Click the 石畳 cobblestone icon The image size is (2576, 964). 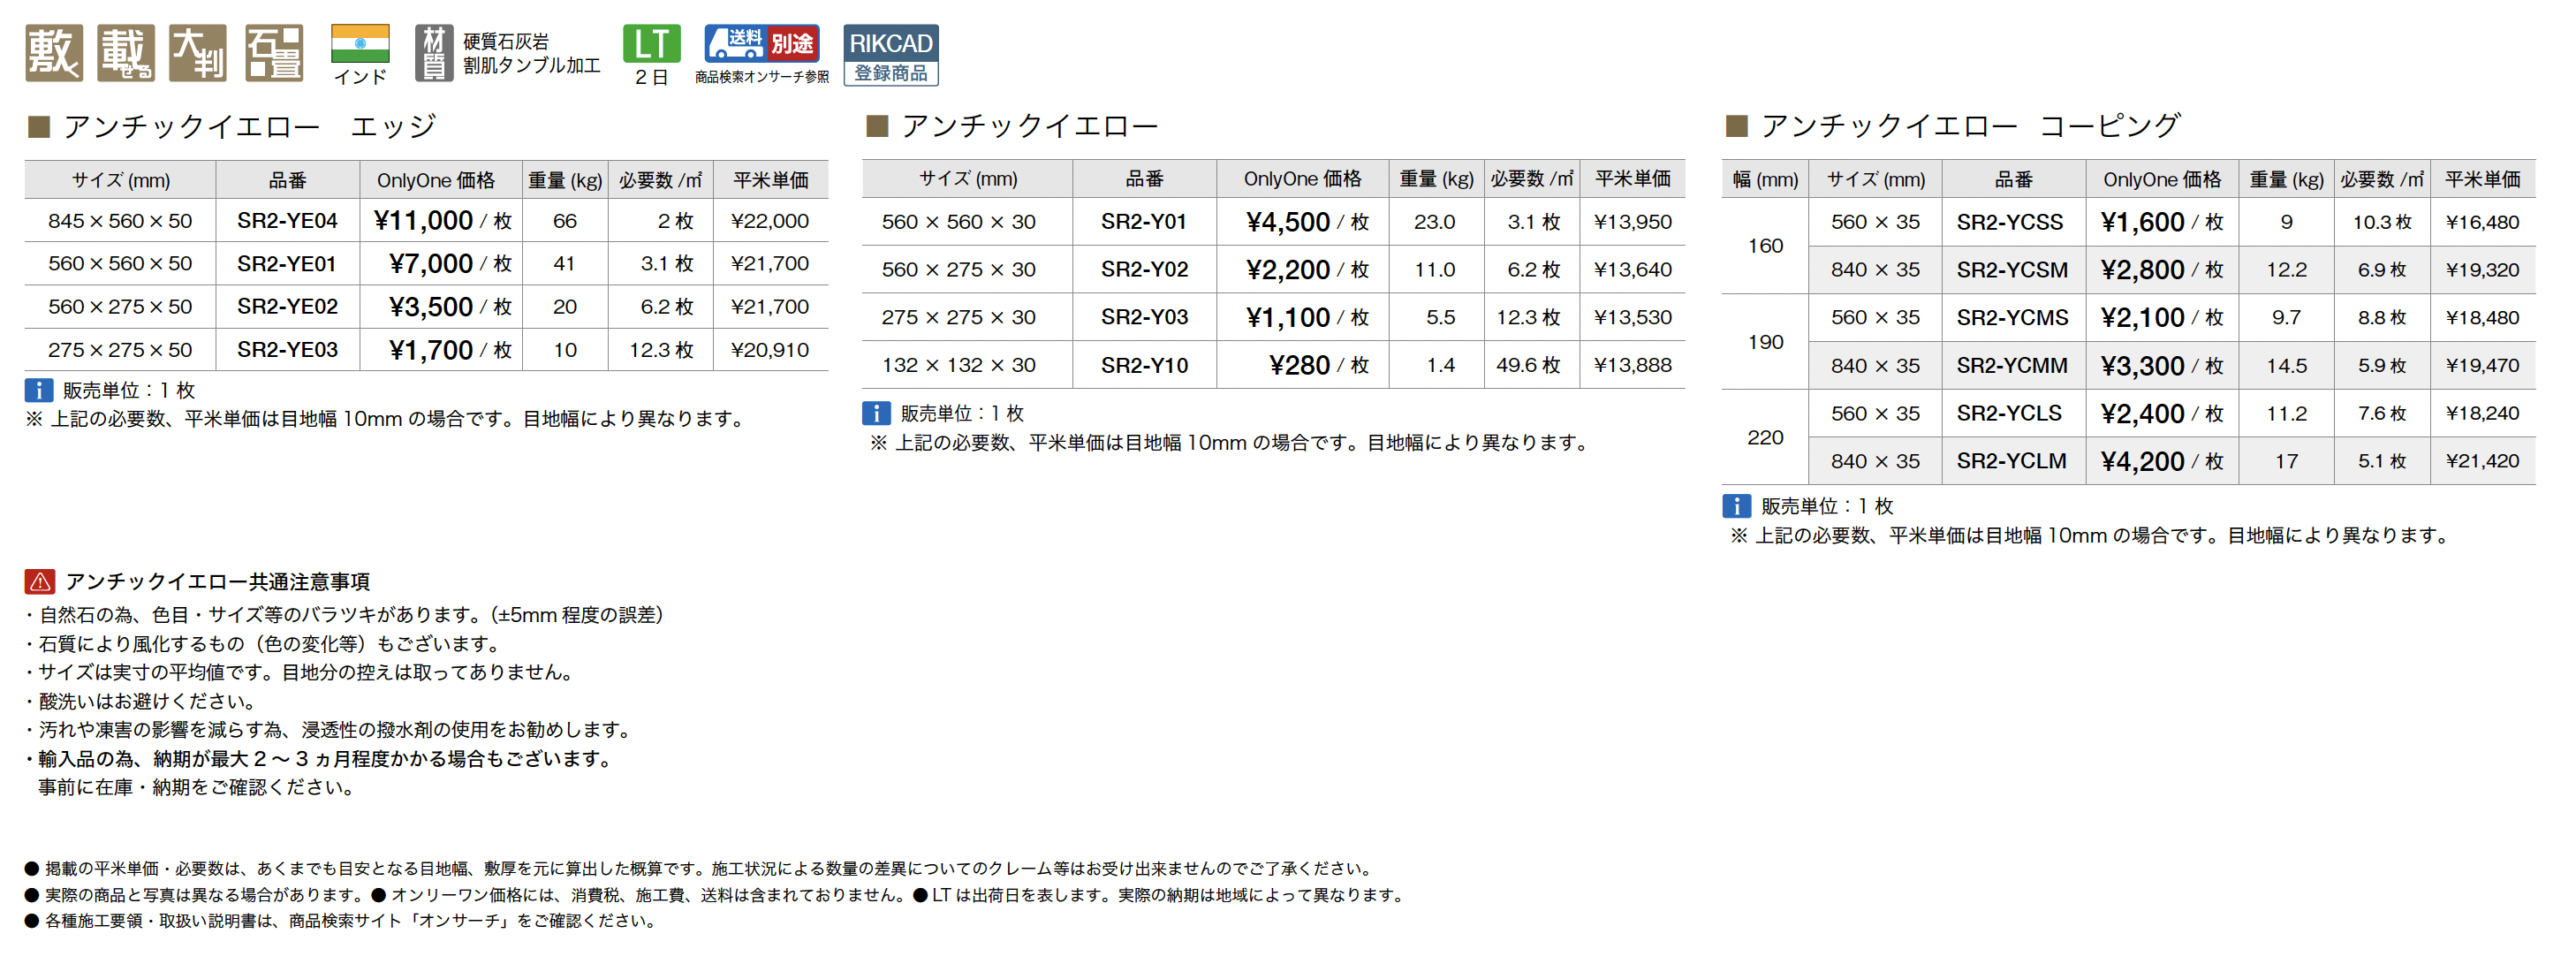coord(274,53)
